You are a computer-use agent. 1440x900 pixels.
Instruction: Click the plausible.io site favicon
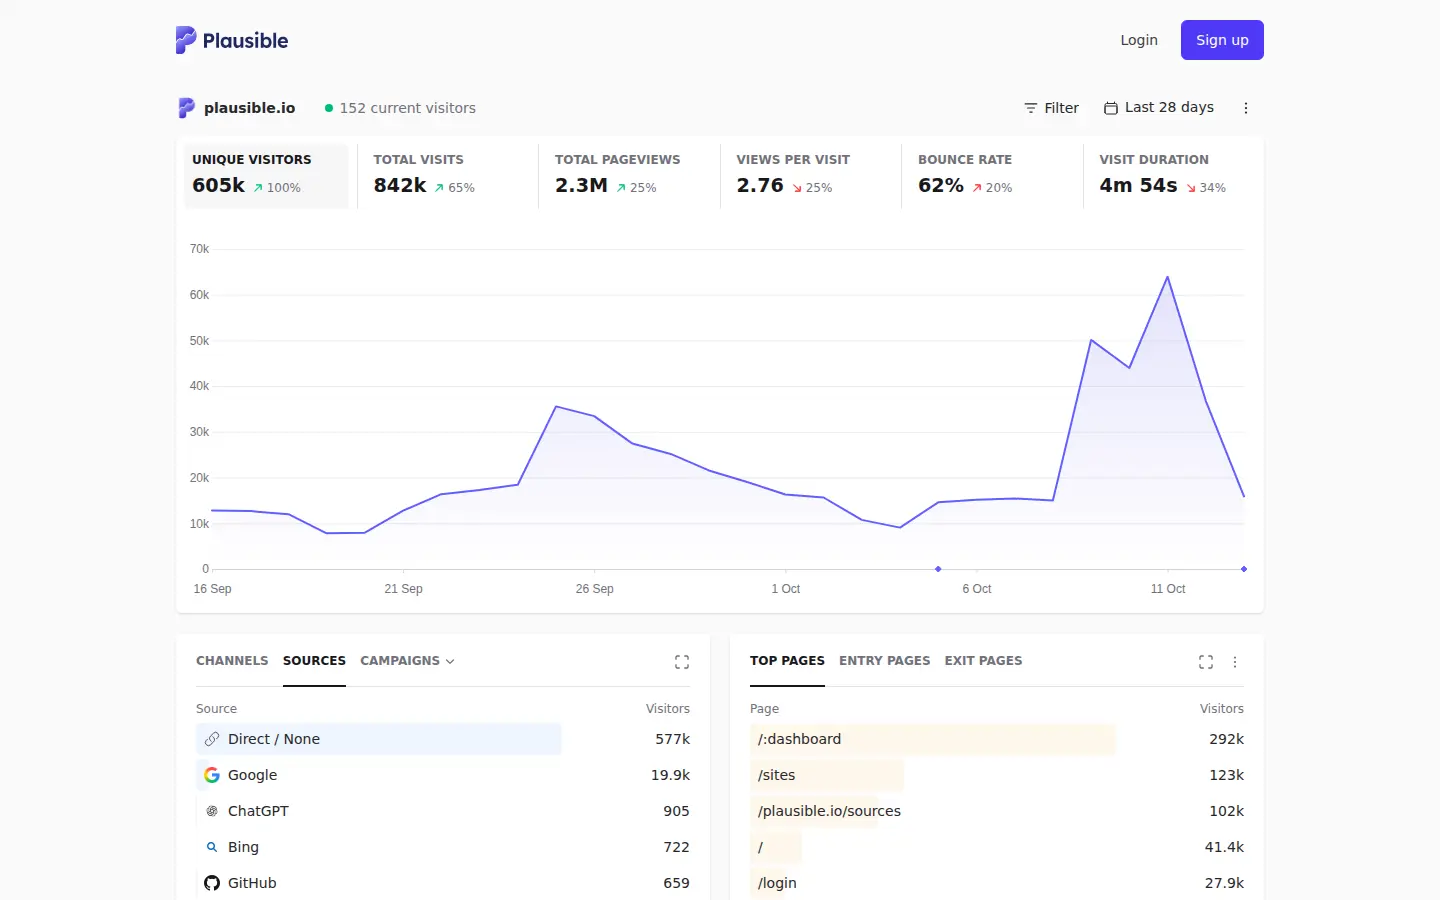tap(186, 108)
